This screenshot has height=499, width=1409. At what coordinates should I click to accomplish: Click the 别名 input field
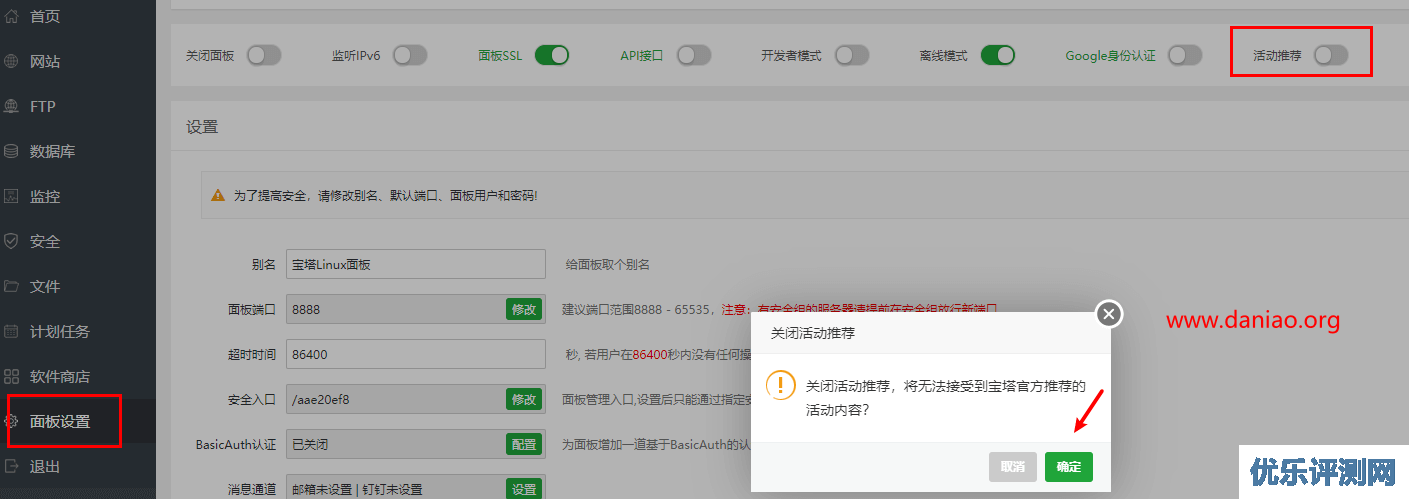[x=415, y=264]
